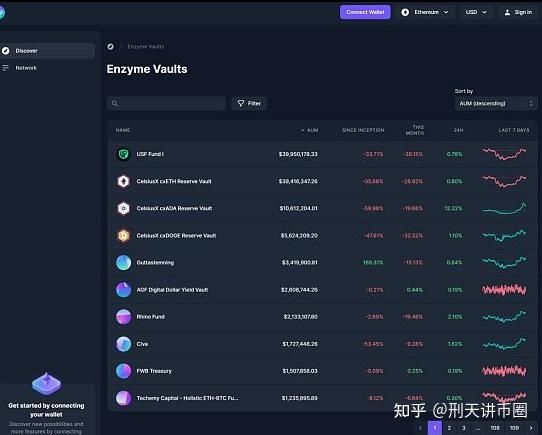Click the search magnifier icon

(x=115, y=103)
